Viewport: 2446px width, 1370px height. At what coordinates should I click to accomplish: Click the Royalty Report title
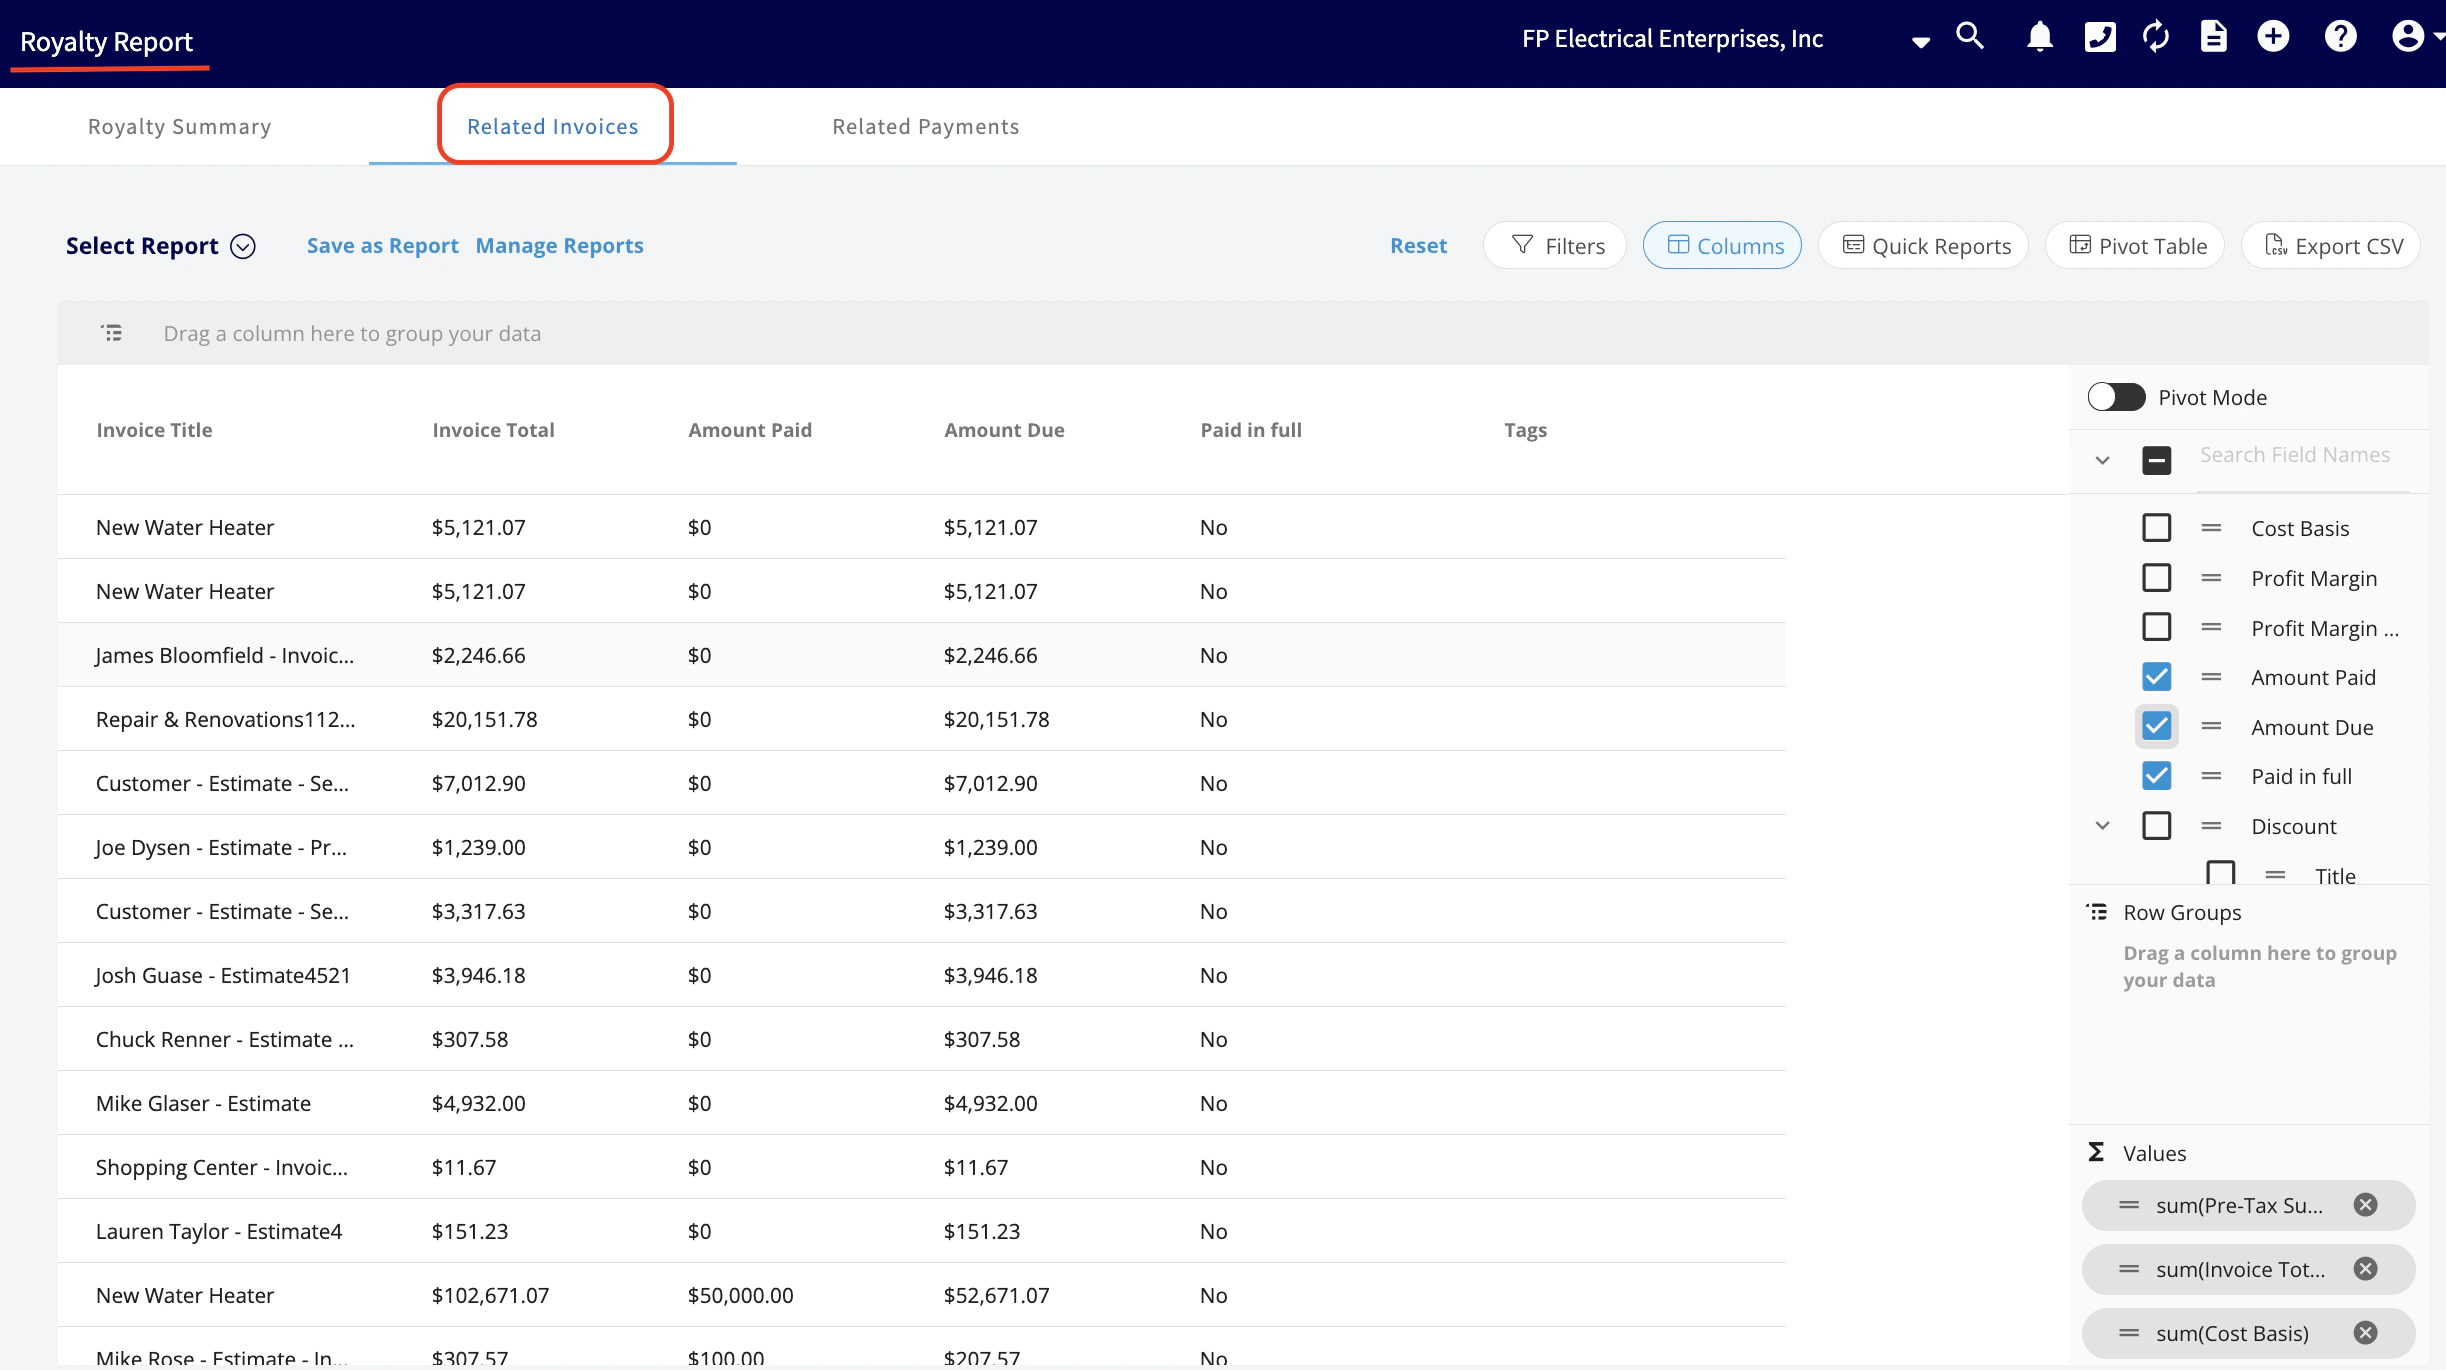click(x=107, y=42)
